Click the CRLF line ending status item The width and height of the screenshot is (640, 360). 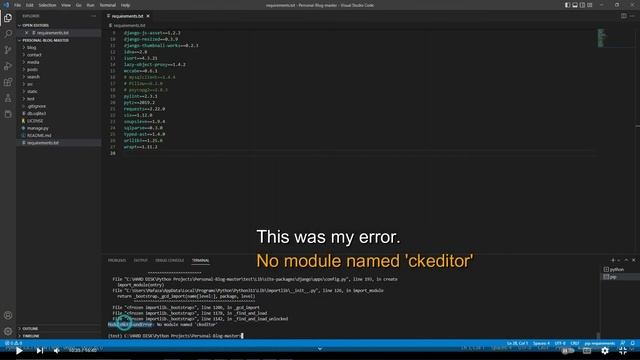(575, 343)
